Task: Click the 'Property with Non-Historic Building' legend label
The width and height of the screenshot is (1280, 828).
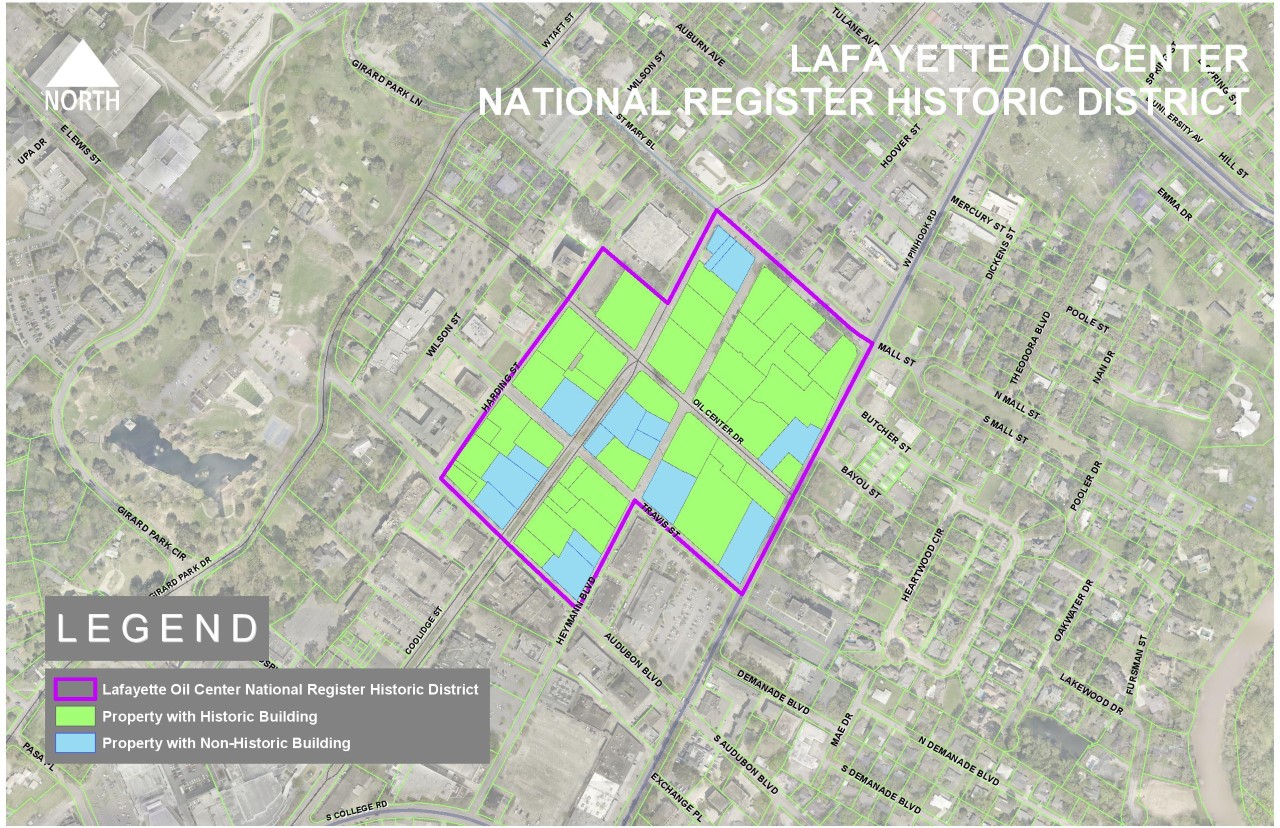Action: point(226,743)
